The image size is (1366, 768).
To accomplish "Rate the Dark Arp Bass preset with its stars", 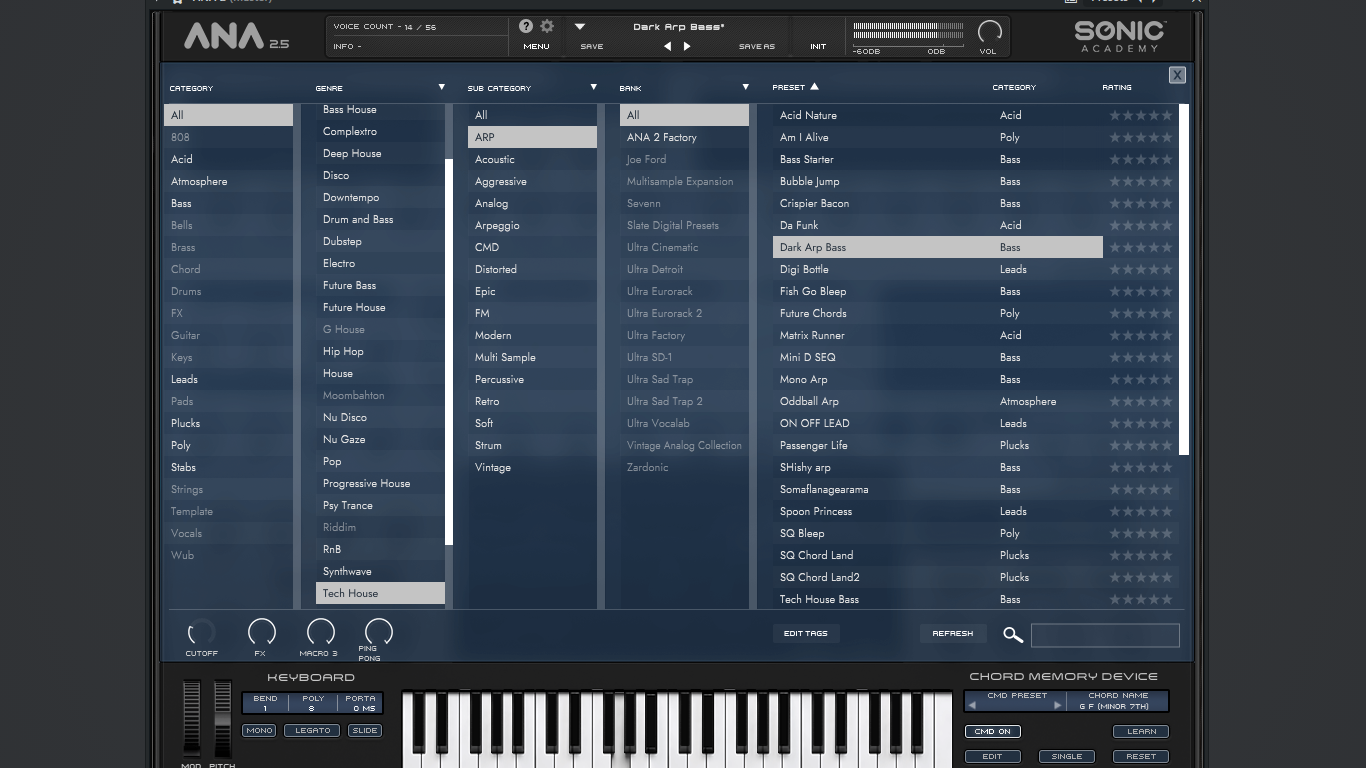I will (1140, 247).
